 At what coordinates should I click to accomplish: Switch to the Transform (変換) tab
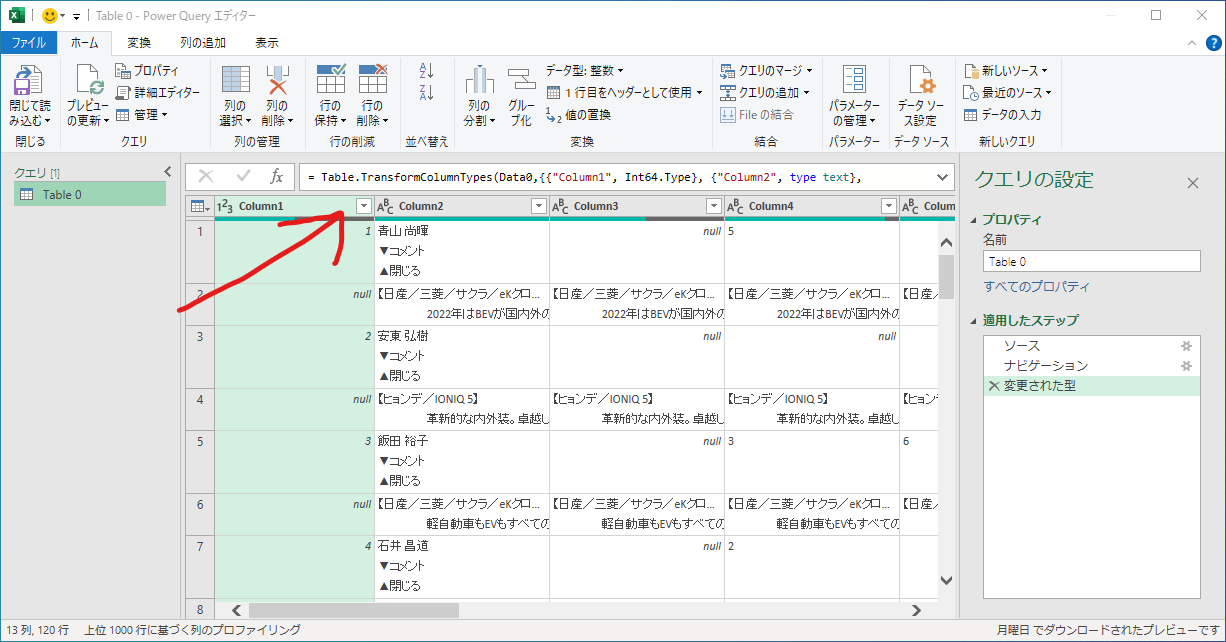[x=139, y=43]
